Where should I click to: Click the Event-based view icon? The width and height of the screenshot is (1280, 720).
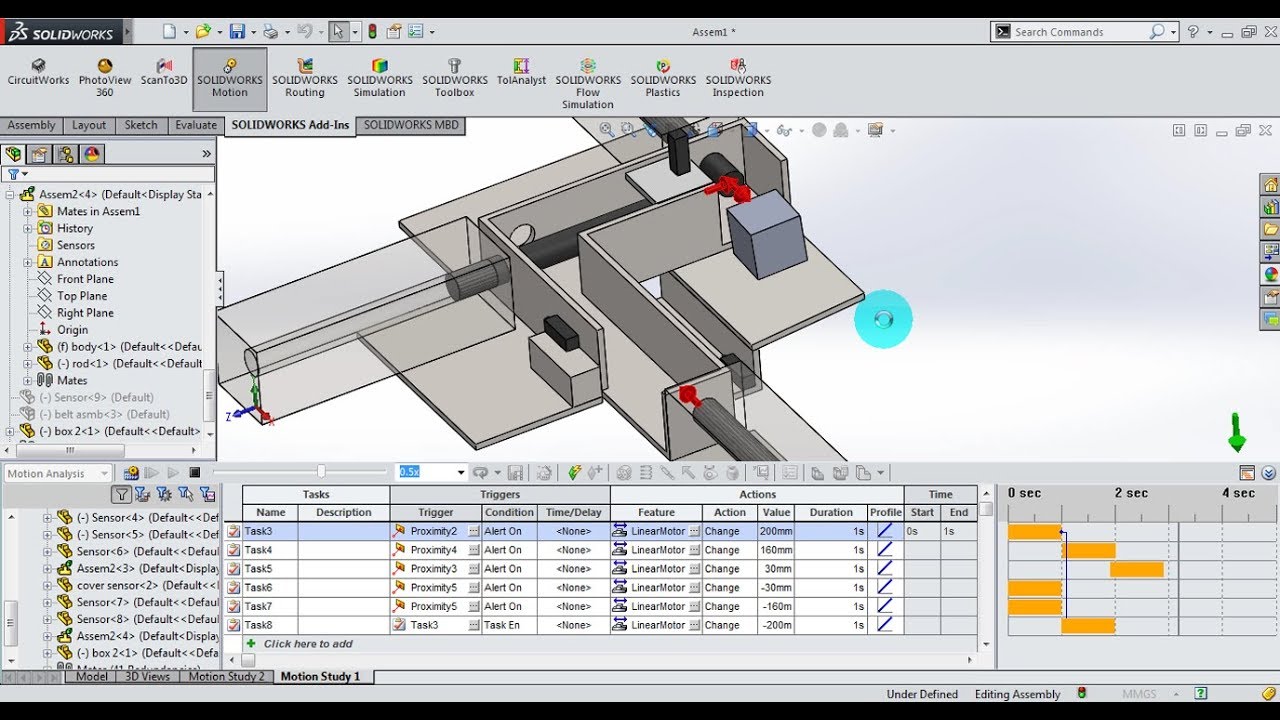1247,473
